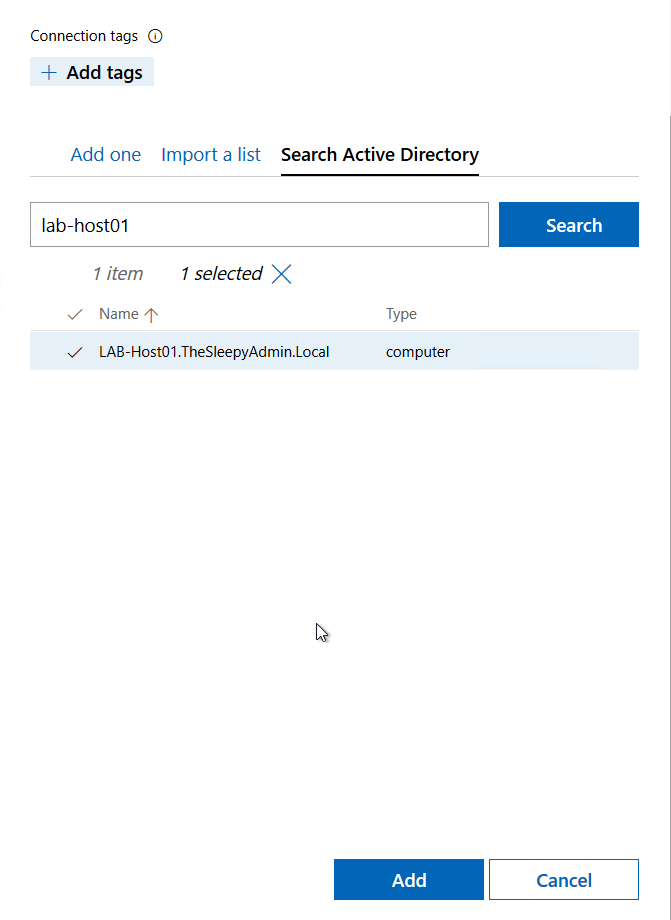Viewport: 671px width, 920px height.
Task: Click the Connection tags info icon
Action: coord(155,36)
